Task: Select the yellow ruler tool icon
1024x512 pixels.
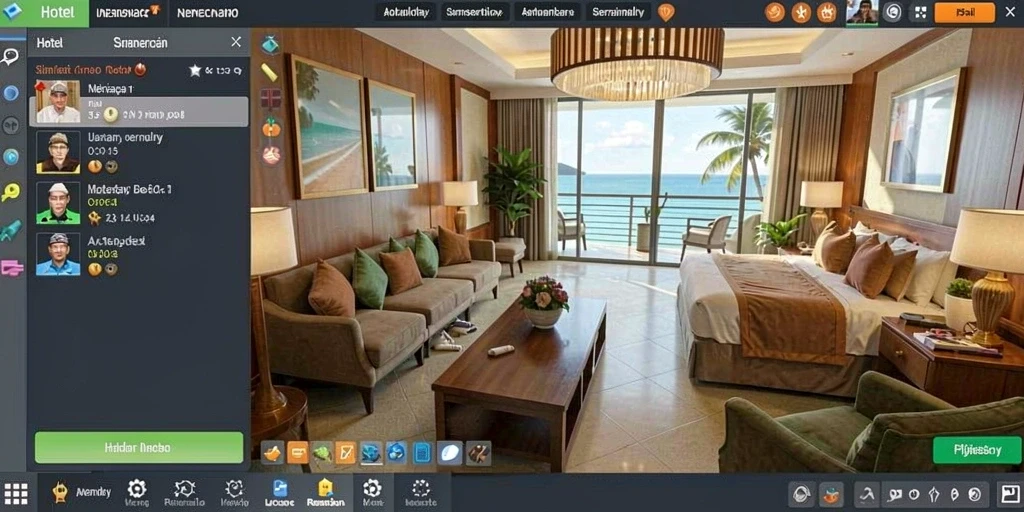Action: [269, 72]
